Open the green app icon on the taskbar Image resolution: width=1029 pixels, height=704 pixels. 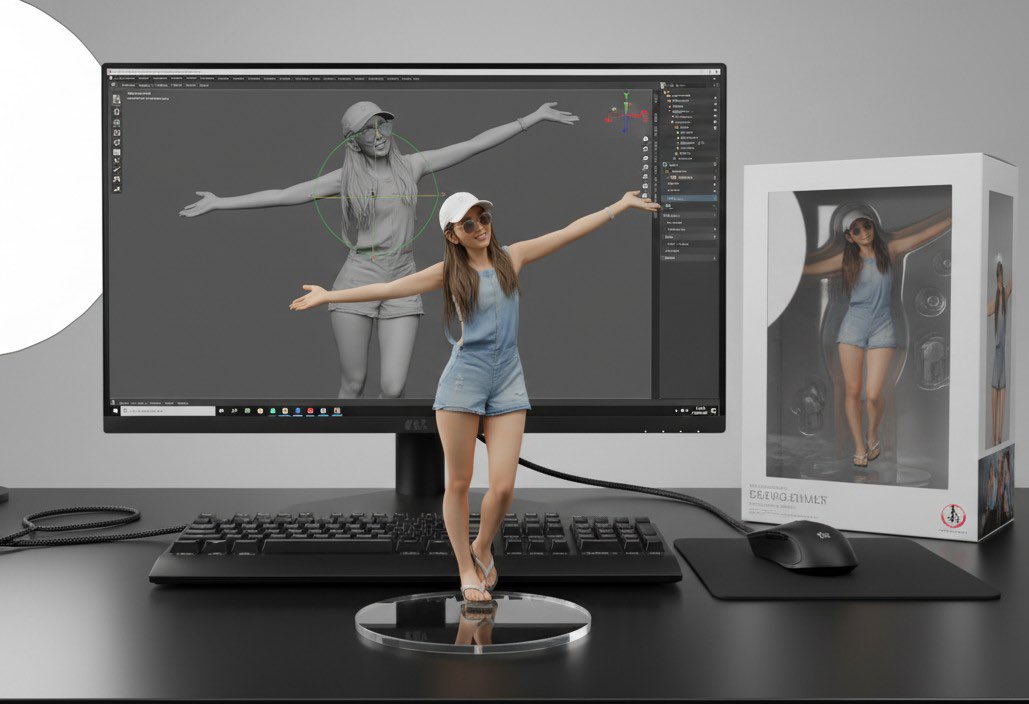click(x=247, y=411)
